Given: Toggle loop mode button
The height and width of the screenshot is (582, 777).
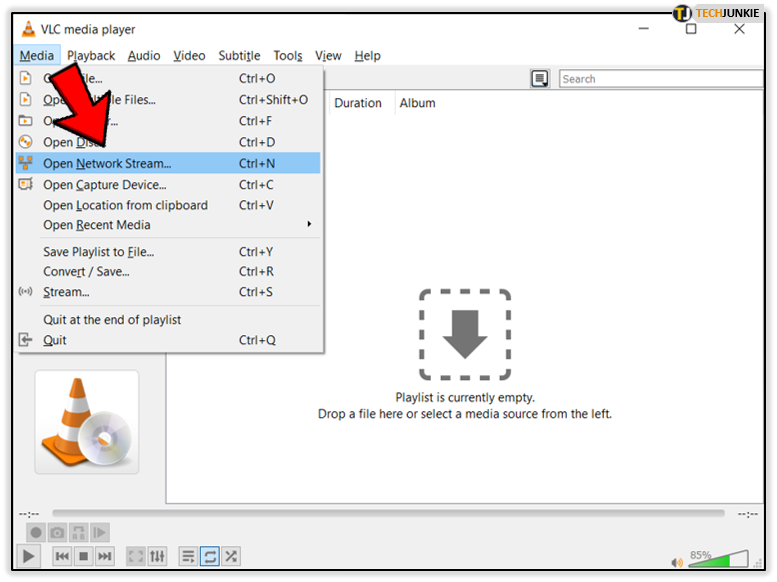Looking at the screenshot, I should [x=210, y=556].
